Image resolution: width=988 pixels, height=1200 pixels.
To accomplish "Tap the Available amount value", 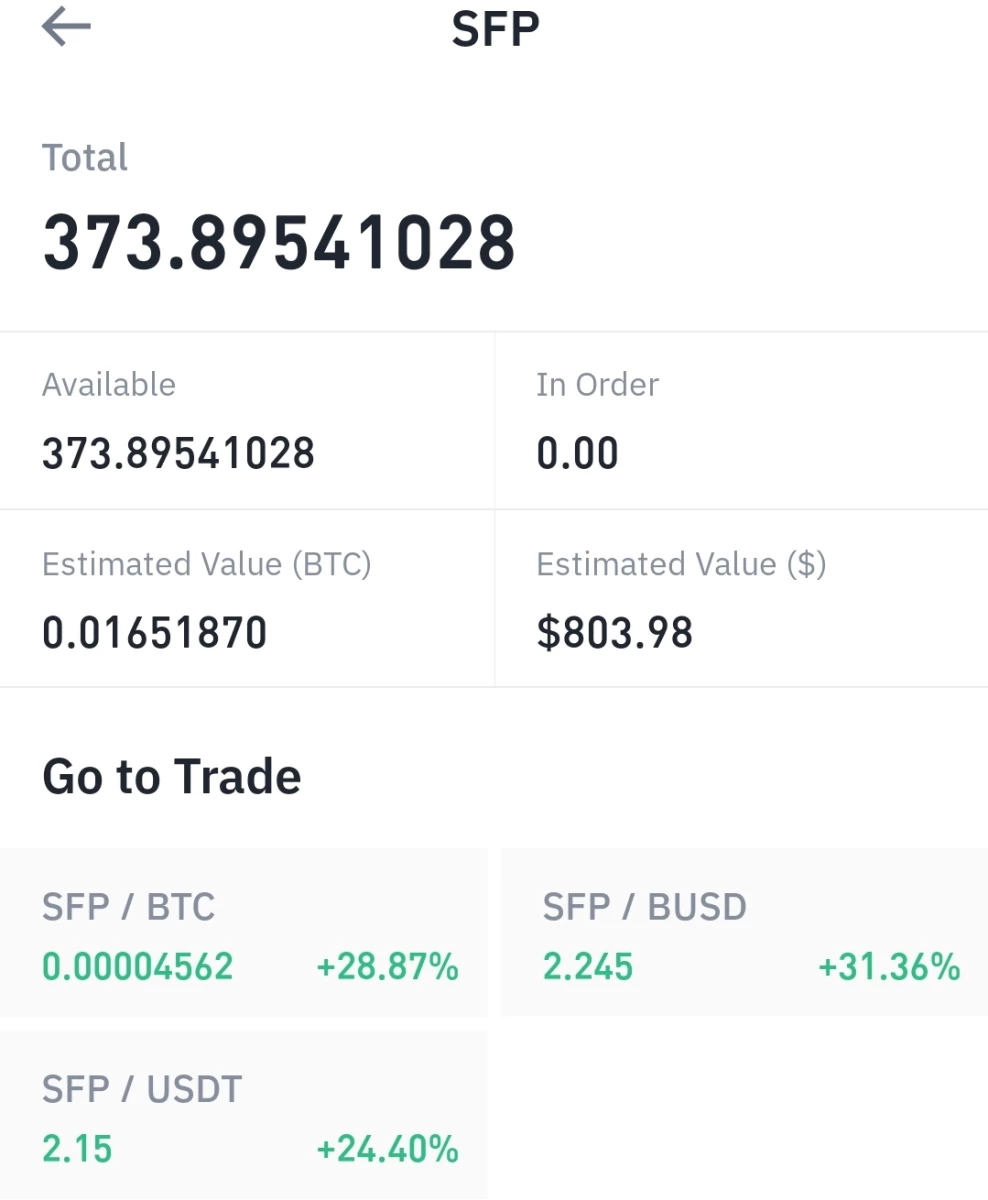I will click(178, 454).
